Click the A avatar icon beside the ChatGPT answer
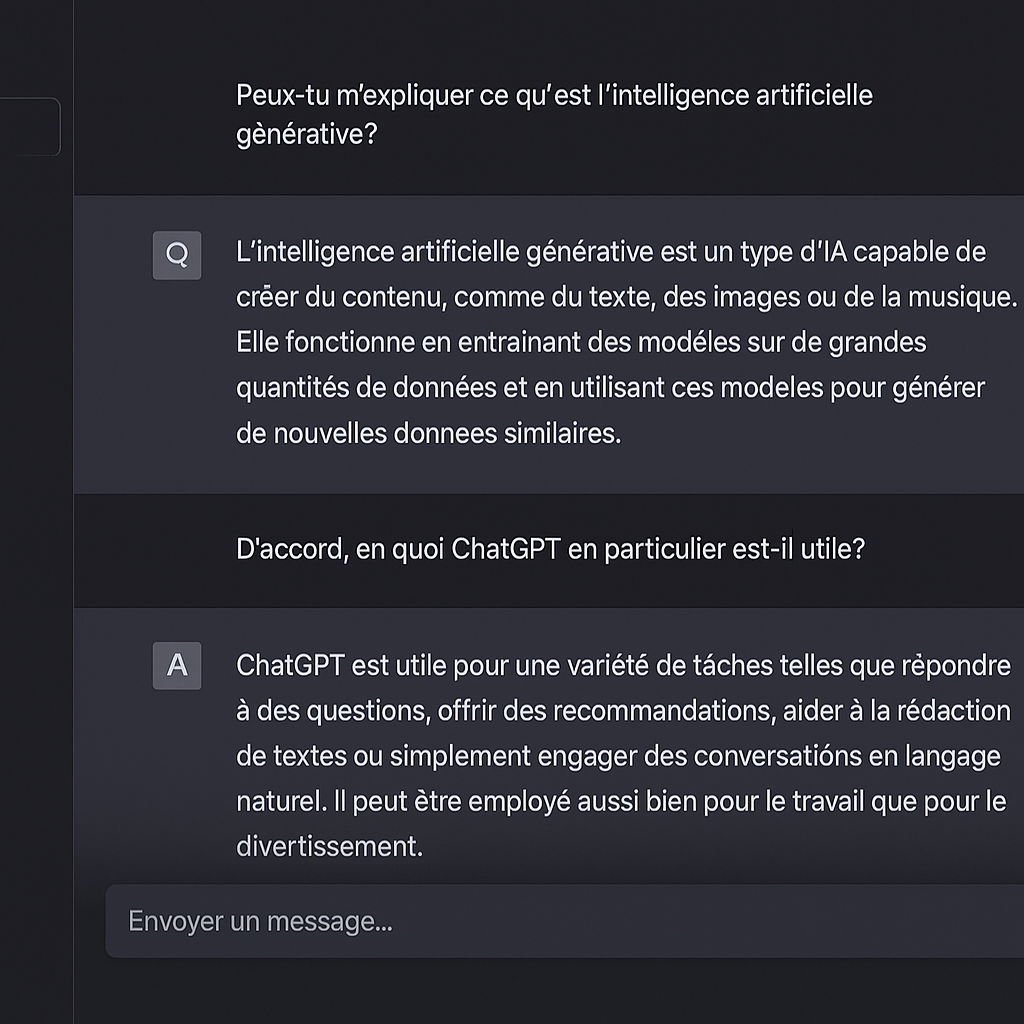This screenshot has height=1024, width=1024. point(176,666)
